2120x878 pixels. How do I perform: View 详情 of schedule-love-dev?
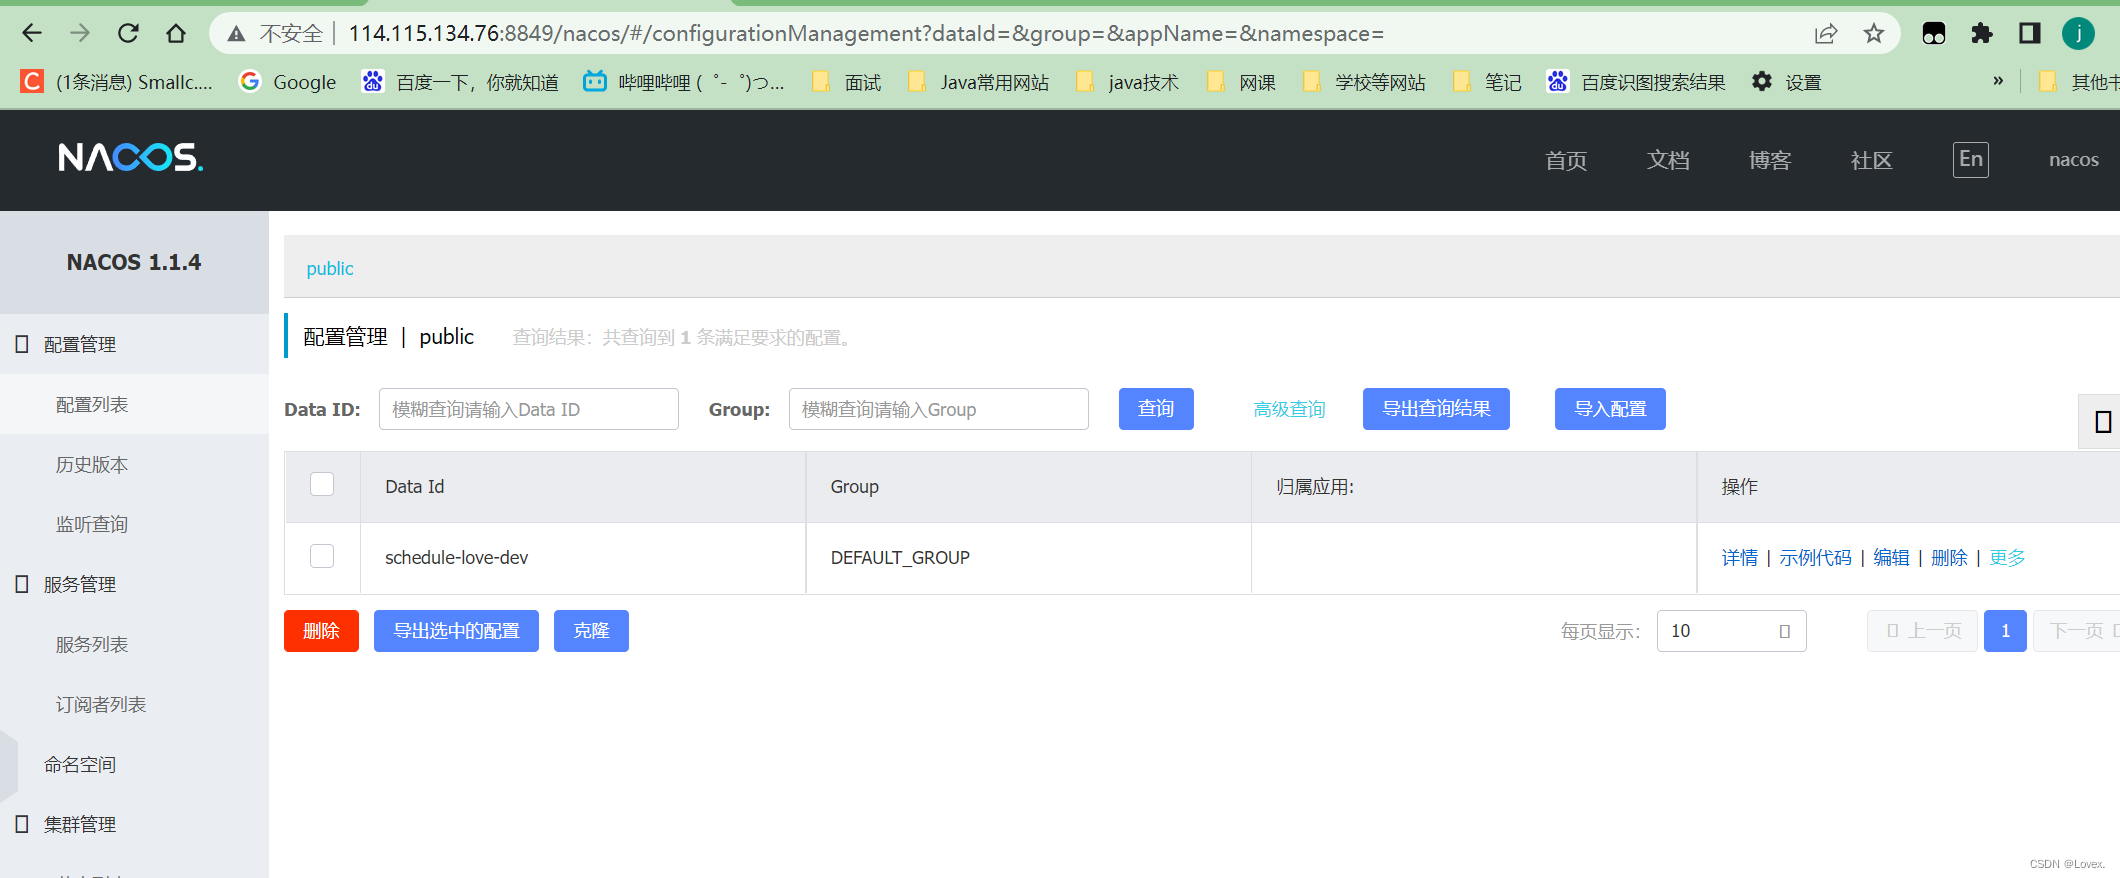coord(1739,558)
